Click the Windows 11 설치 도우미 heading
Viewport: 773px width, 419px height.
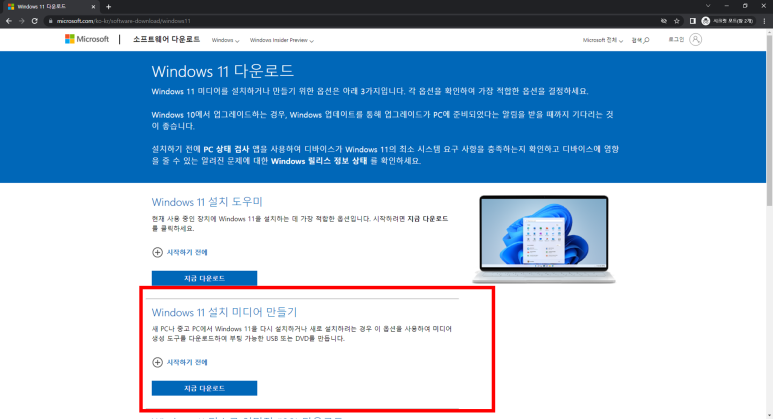point(207,202)
